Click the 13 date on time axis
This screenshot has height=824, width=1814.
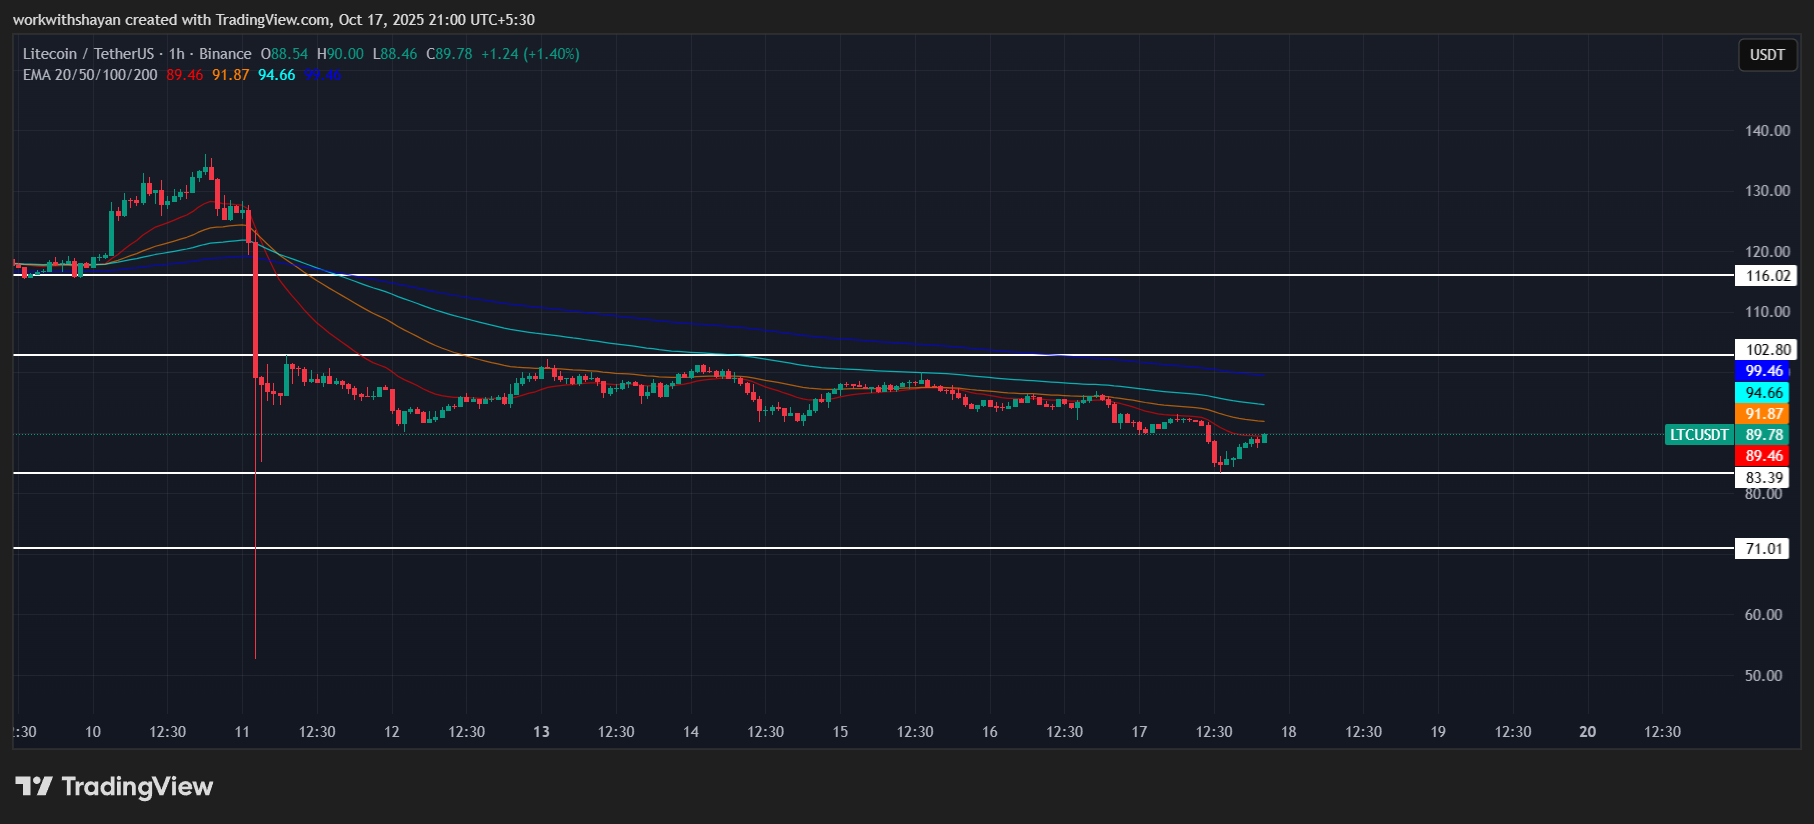tap(541, 732)
